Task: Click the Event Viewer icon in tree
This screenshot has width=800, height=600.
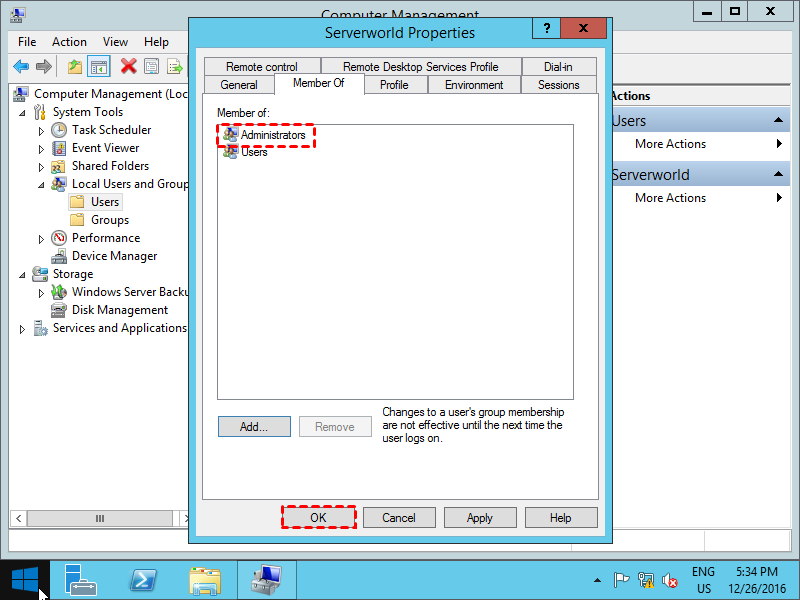Action: coord(59,148)
